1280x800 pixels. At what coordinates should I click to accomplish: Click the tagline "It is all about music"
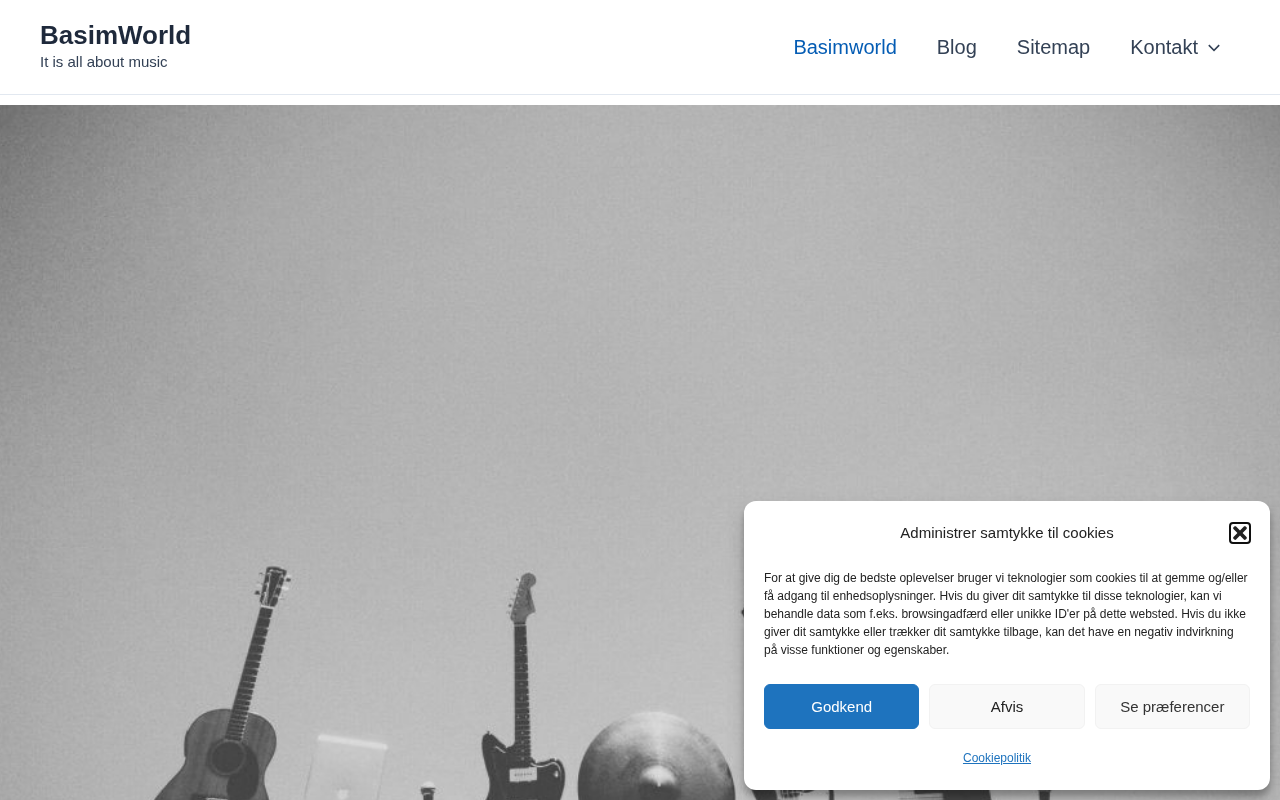(x=104, y=62)
